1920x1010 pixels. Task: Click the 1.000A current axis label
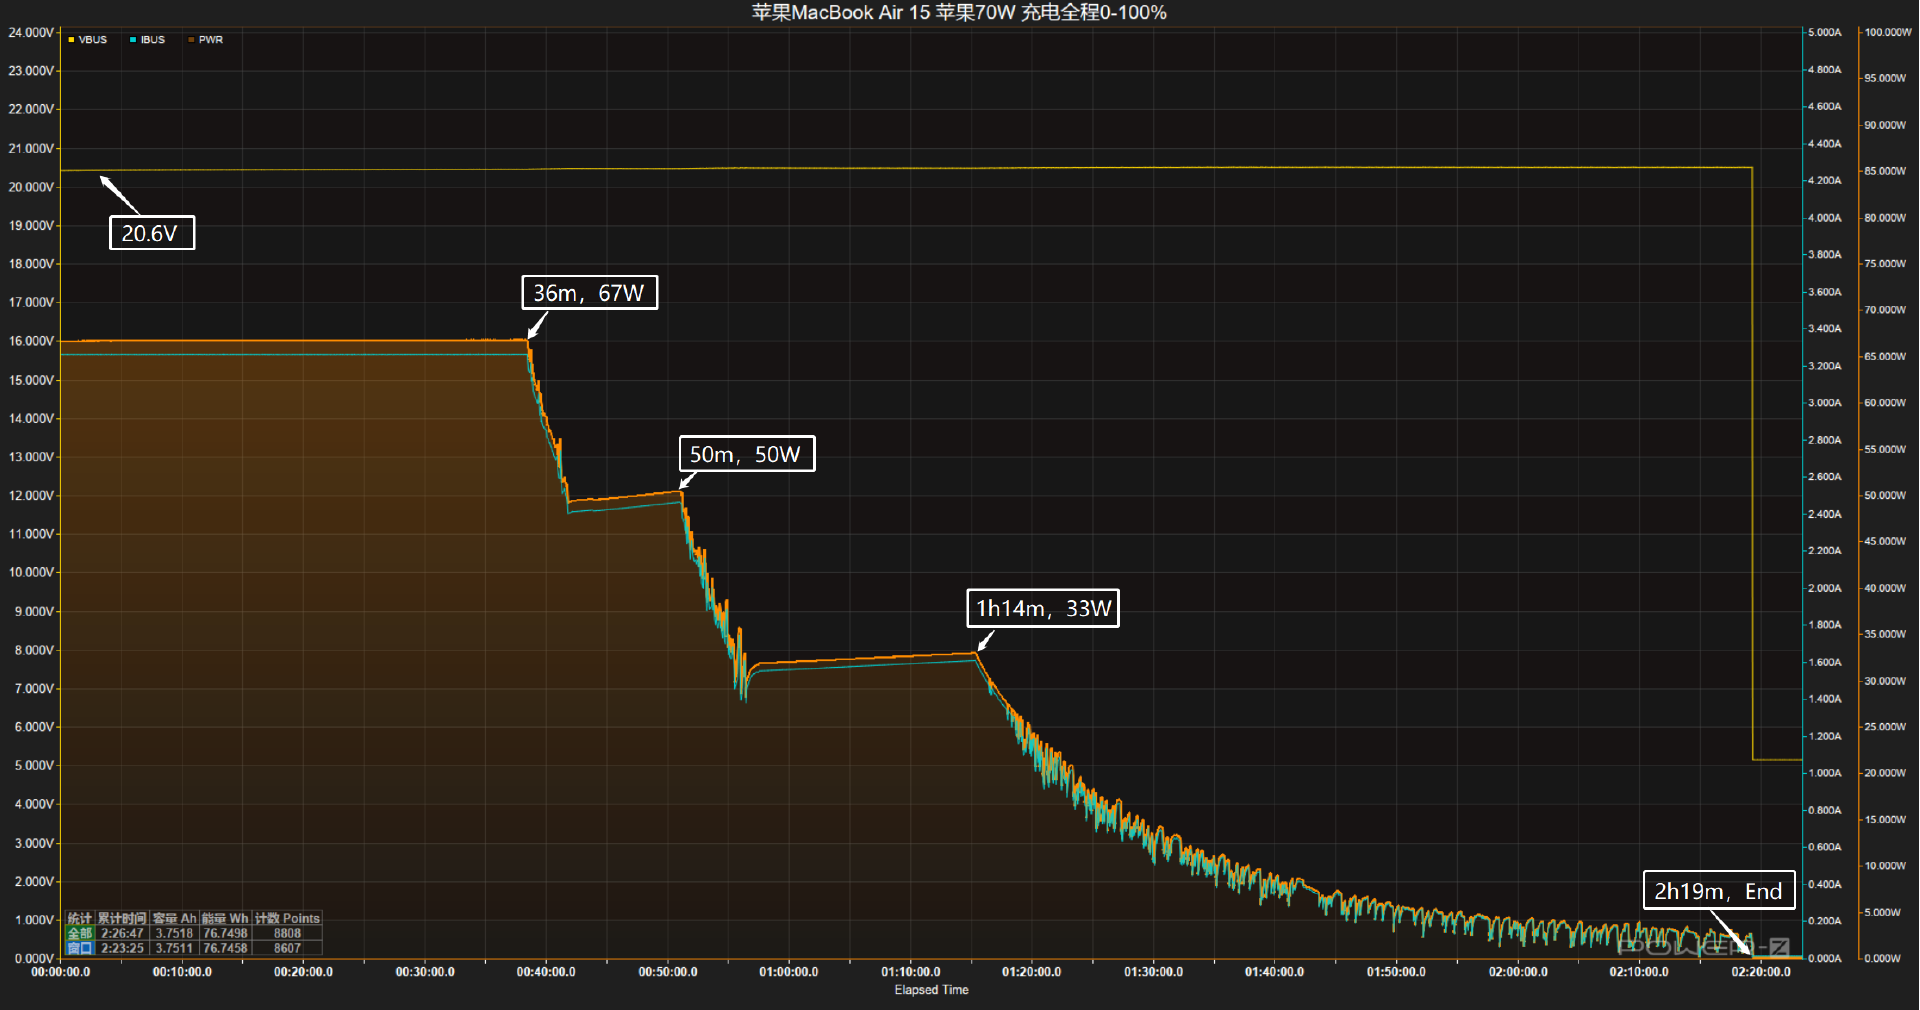[x=1825, y=773]
